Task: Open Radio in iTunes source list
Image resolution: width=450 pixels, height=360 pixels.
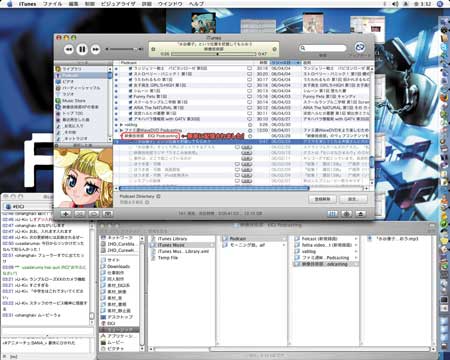Action: 82,94
